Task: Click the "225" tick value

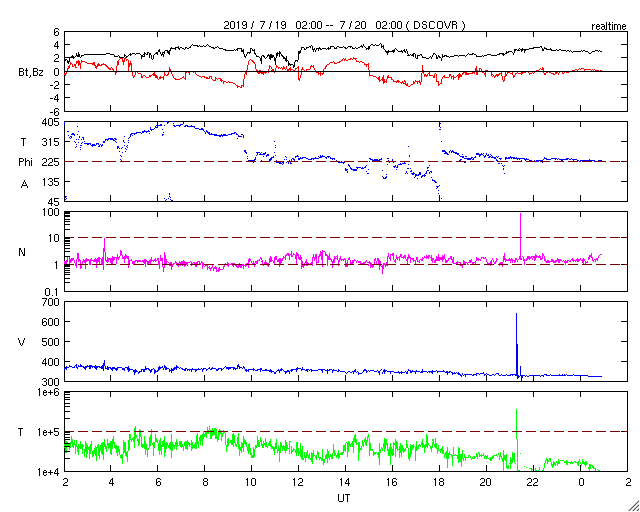Action: coord(53,162)
